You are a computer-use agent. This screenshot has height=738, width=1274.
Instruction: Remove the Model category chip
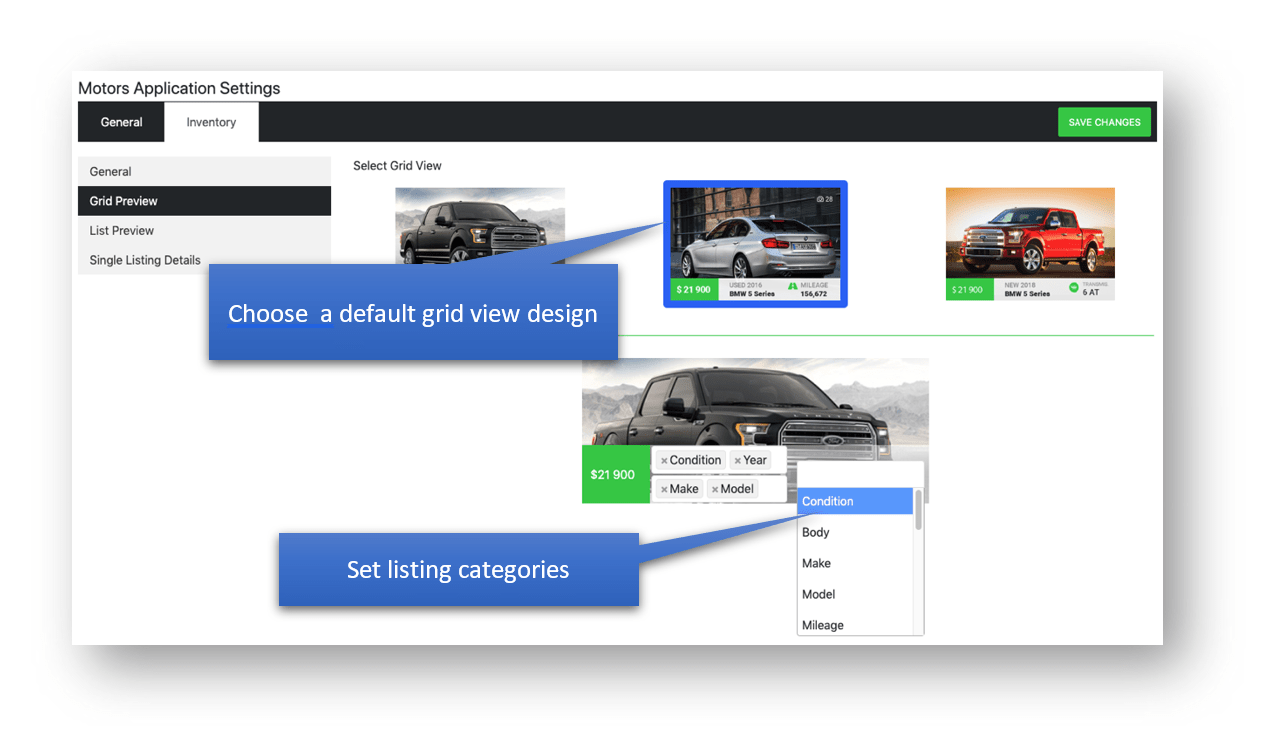717,488
